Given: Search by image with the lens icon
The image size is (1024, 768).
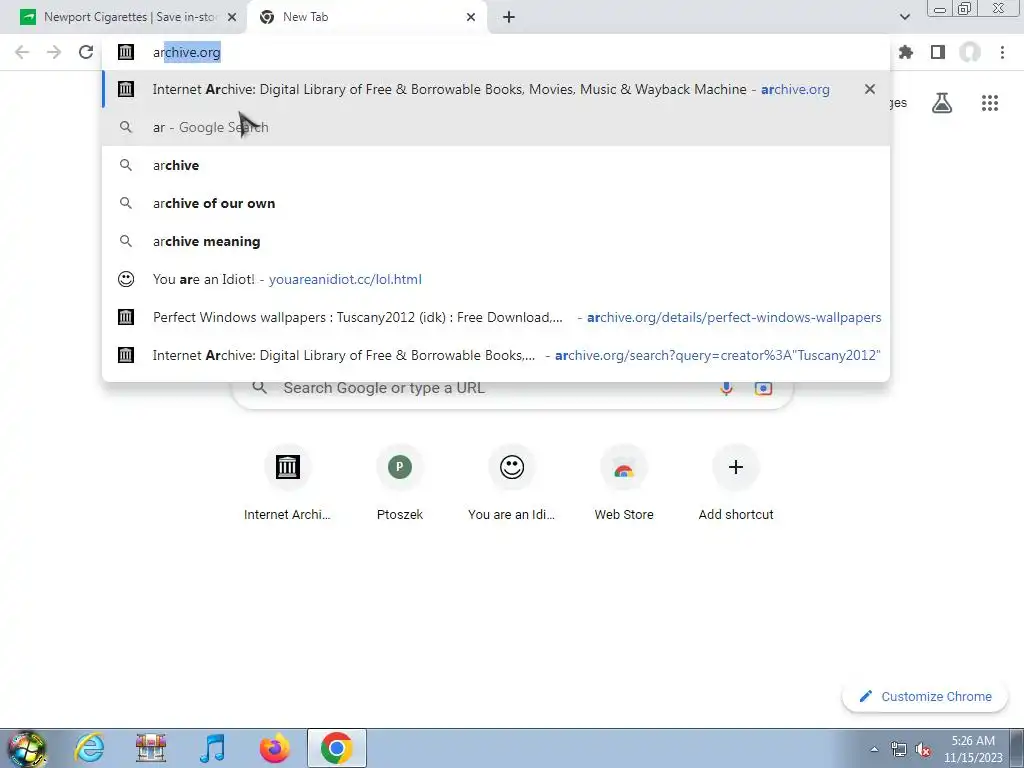Looking at the screenshot, I should [x=763, y=388].
